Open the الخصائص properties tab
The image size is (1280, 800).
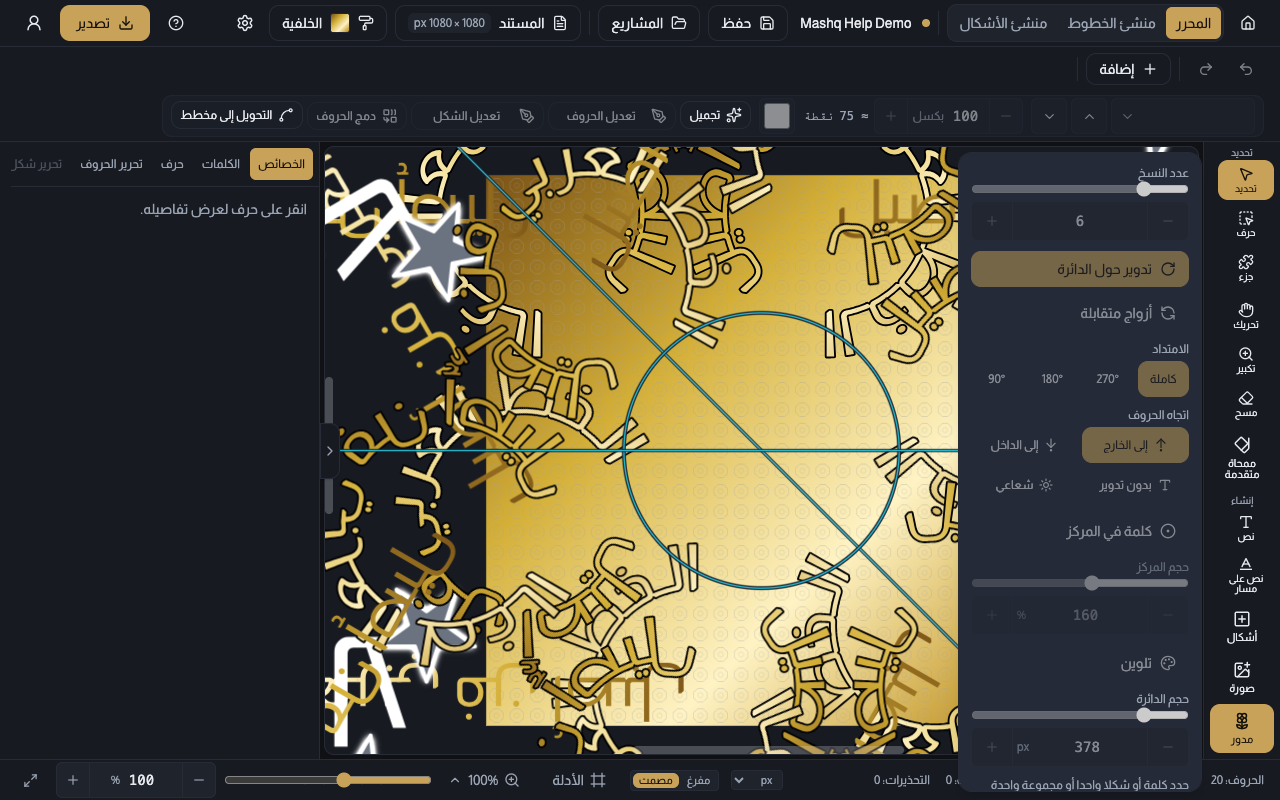(x=281, y=164)
